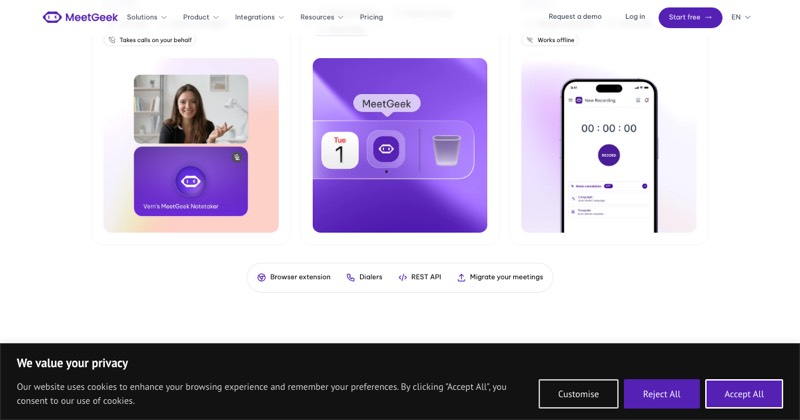Click the Customise cookies button
Image resolution: width=800 pixels, height=420 pixels.
[578, 394]
